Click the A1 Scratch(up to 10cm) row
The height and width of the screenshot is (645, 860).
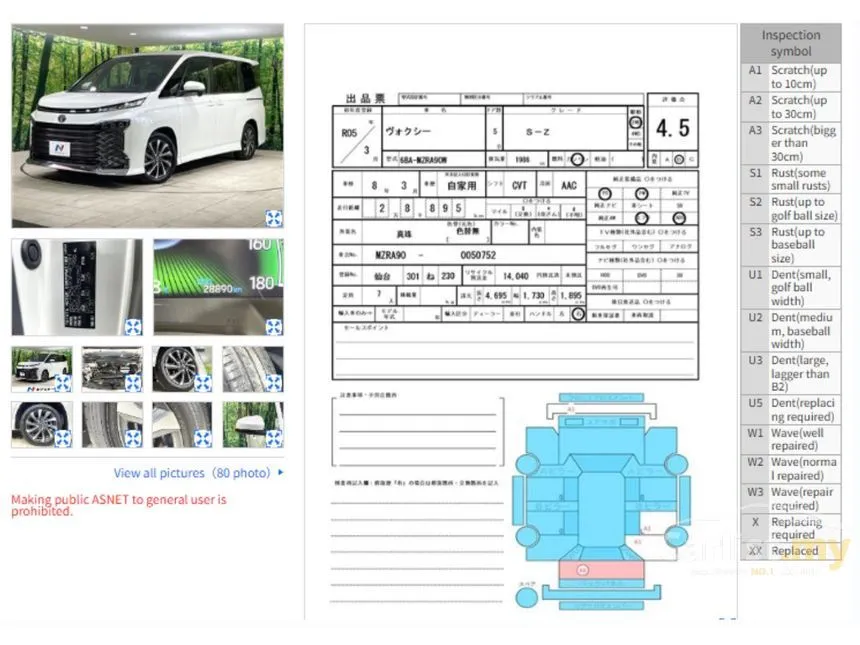(x=790, y=77)
